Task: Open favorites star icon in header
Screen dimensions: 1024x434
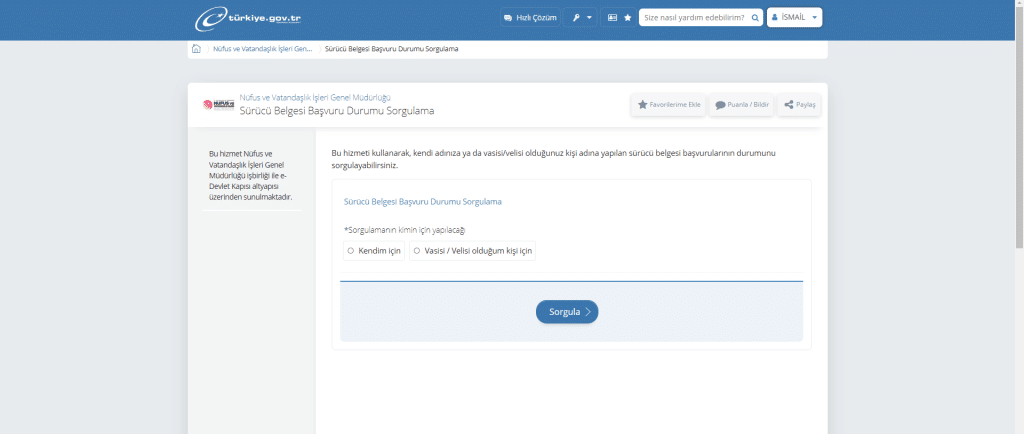Action: pos(627,18)
